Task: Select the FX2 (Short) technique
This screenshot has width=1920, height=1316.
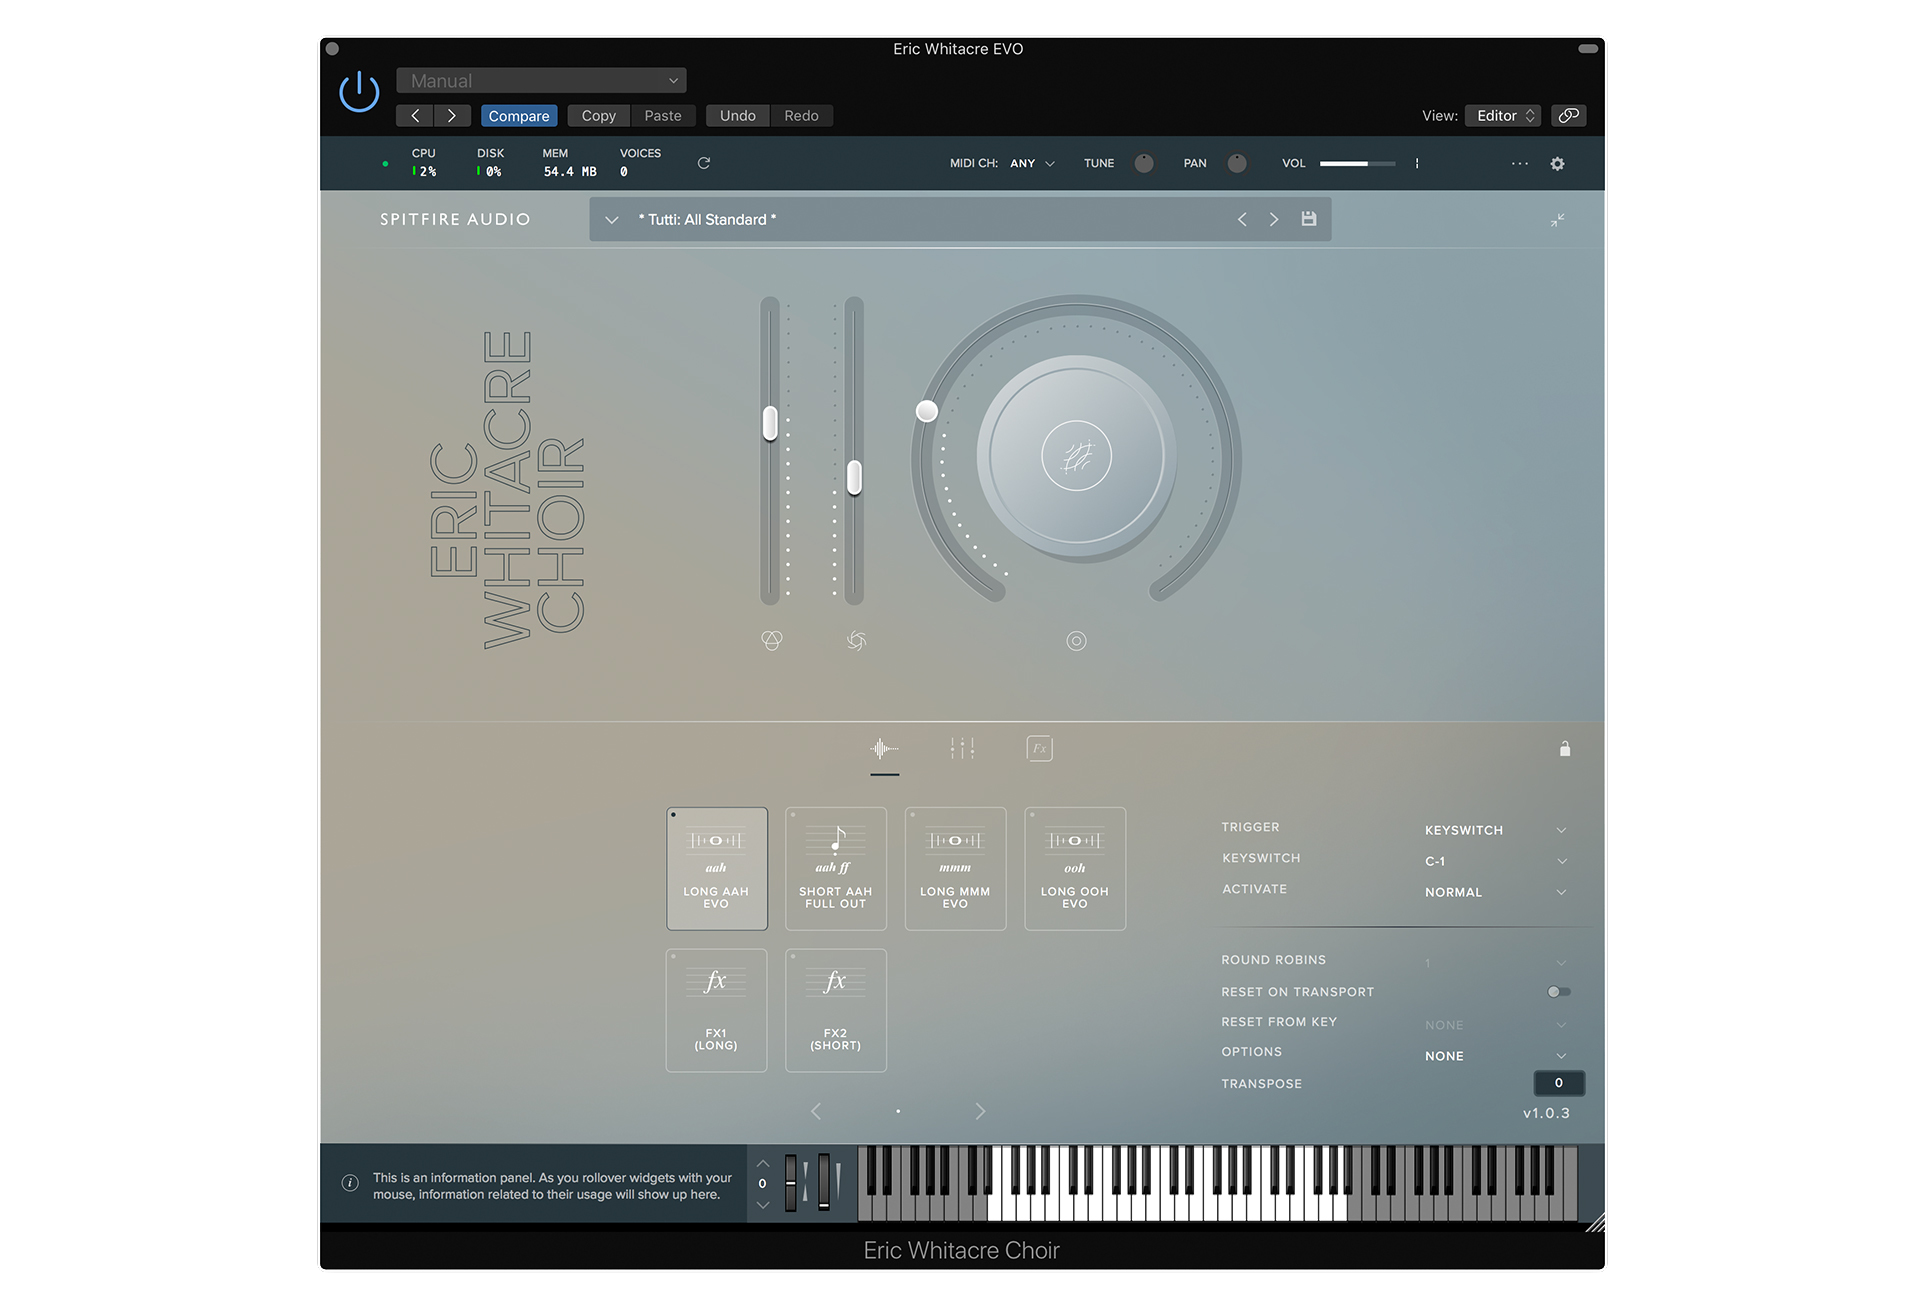Action: click(836, 1011)
